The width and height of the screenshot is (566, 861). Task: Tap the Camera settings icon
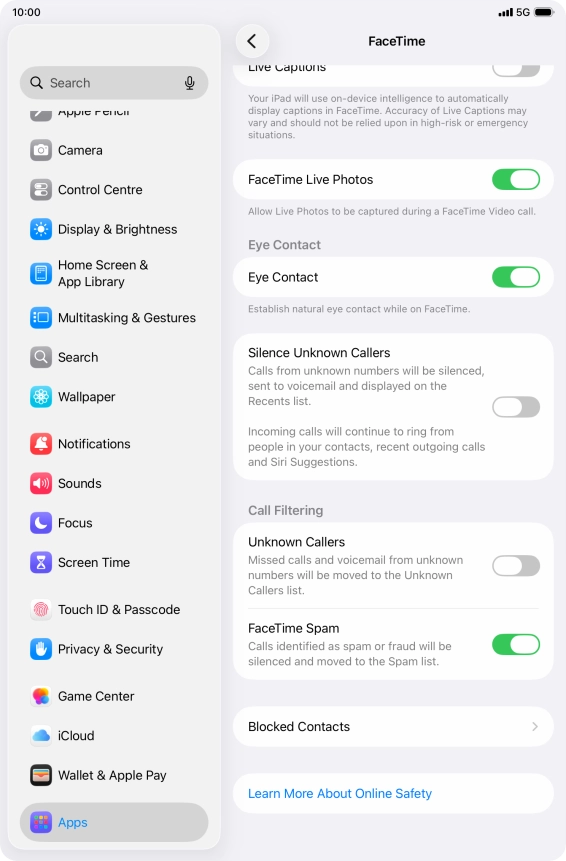coord(41,150)
